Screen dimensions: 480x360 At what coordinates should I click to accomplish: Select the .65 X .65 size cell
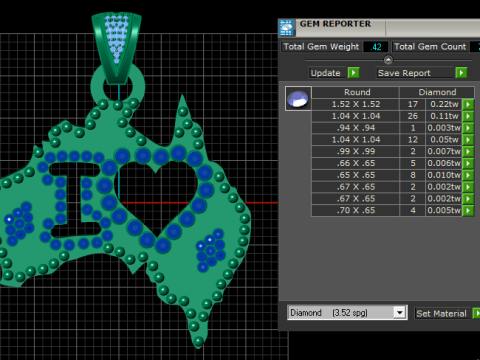coord(356,175)
